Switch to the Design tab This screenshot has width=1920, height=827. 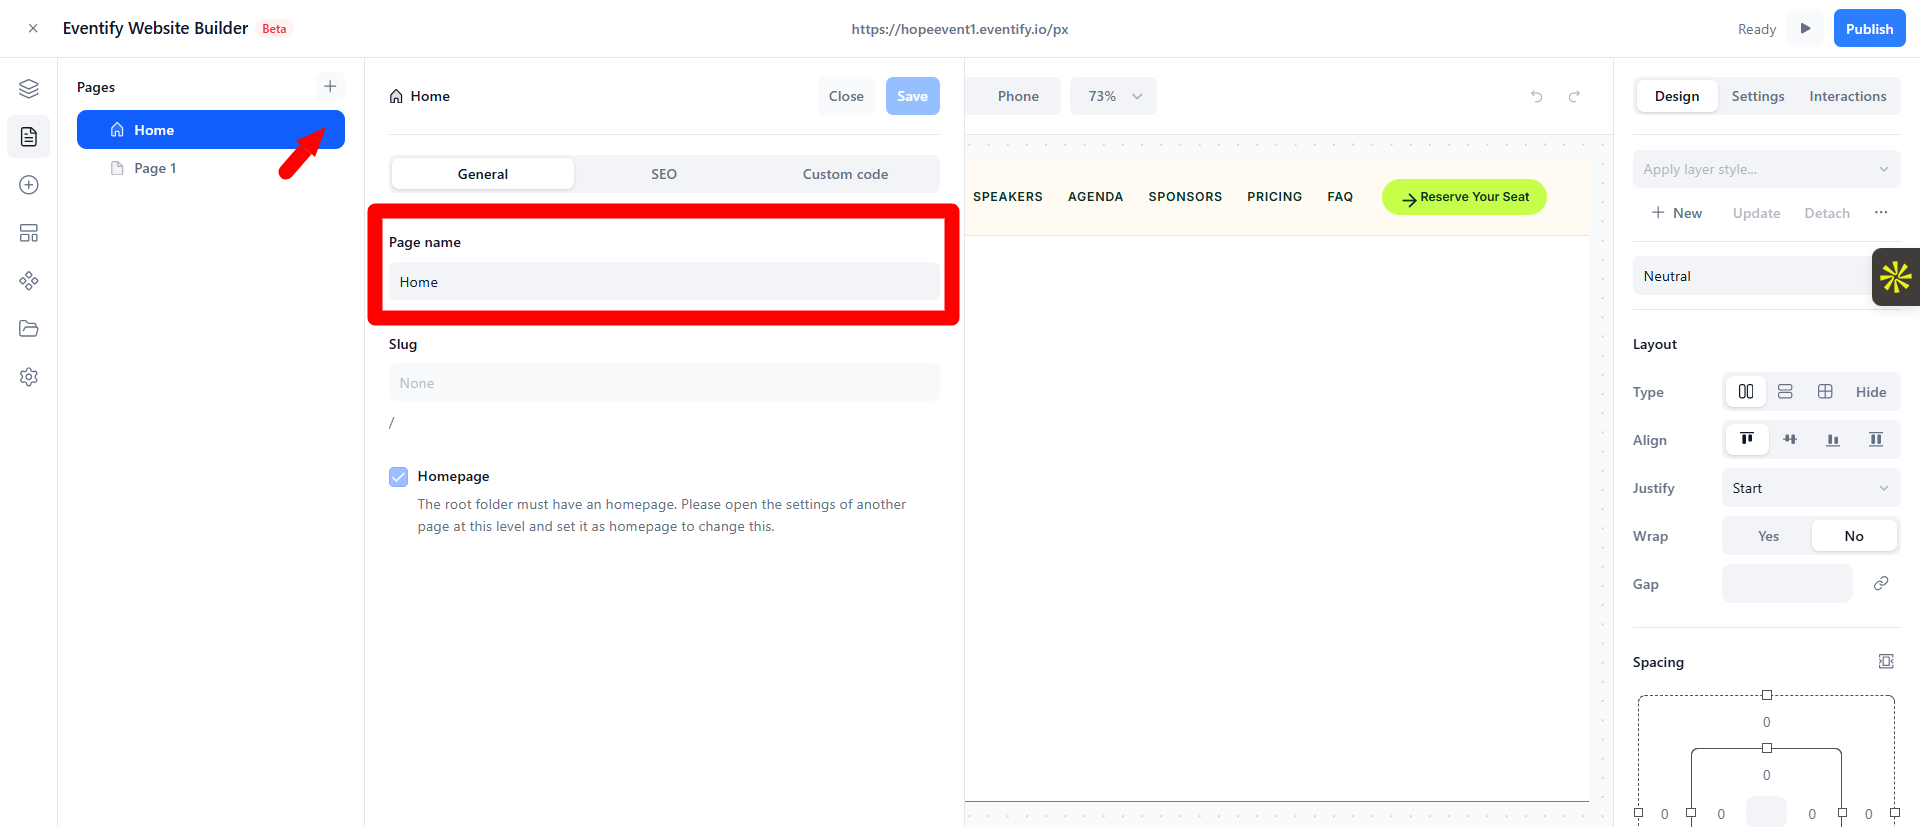1677,96
